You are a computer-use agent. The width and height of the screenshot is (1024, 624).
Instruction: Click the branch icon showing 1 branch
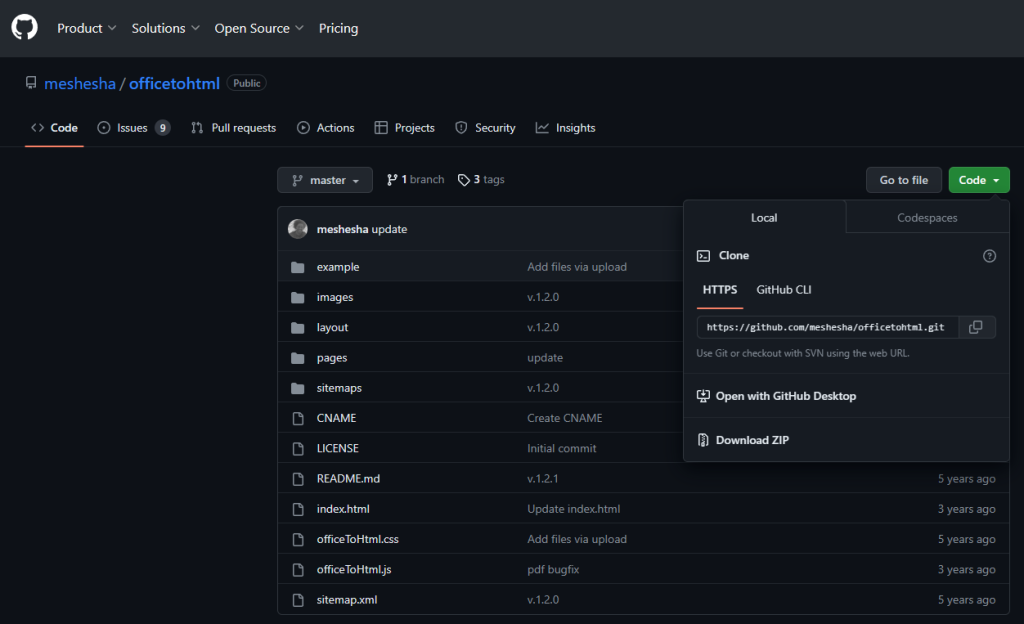(392, 180)
